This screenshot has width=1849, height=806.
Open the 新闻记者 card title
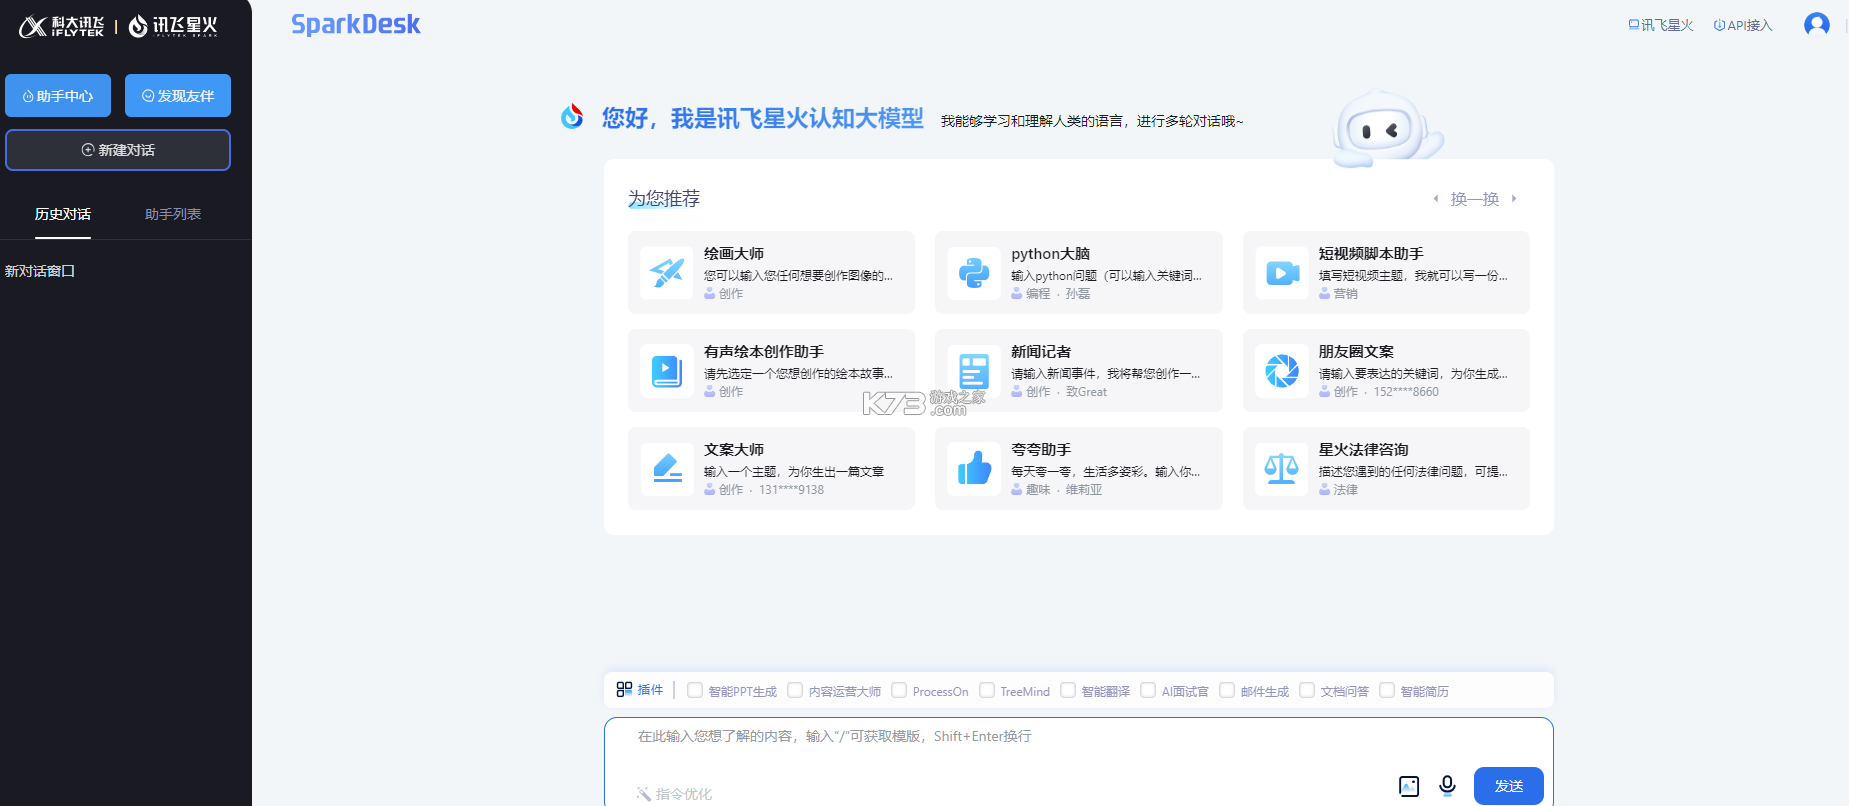click(x=1041, y=352)
